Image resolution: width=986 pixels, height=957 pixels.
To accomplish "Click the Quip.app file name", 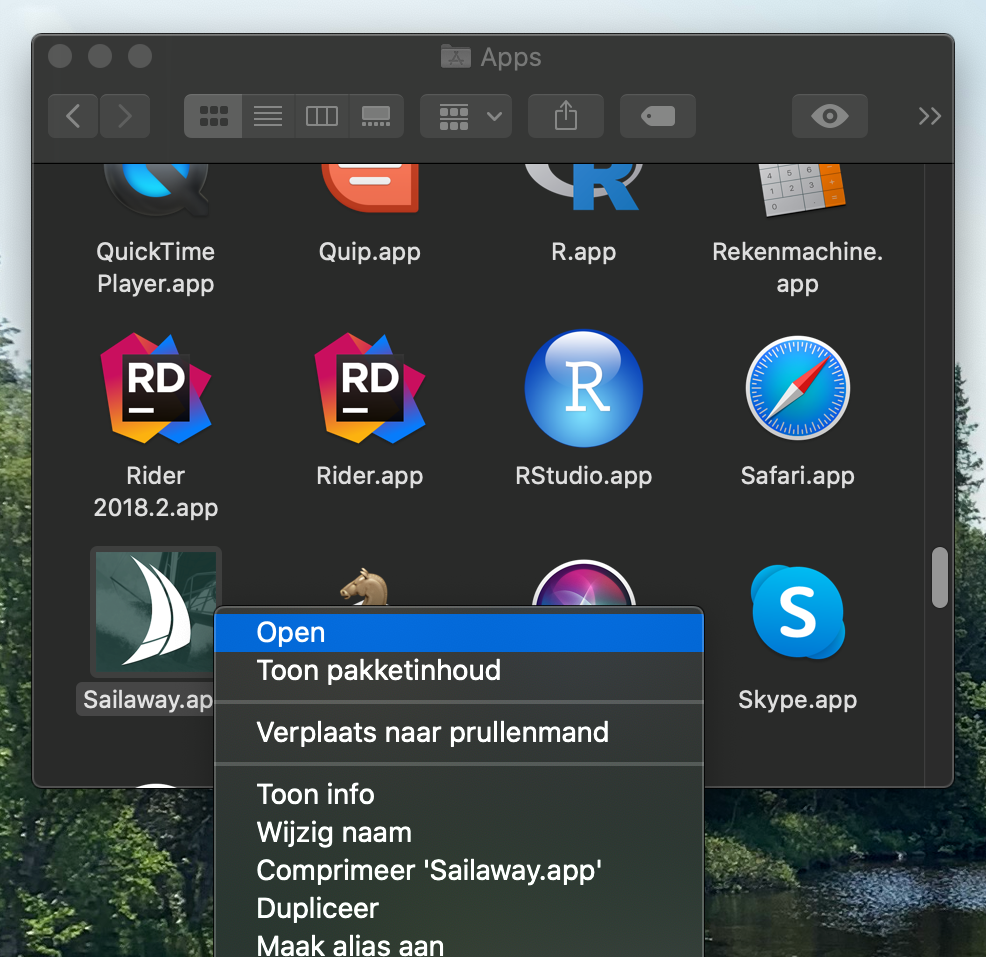I will [x=370, y=252].
